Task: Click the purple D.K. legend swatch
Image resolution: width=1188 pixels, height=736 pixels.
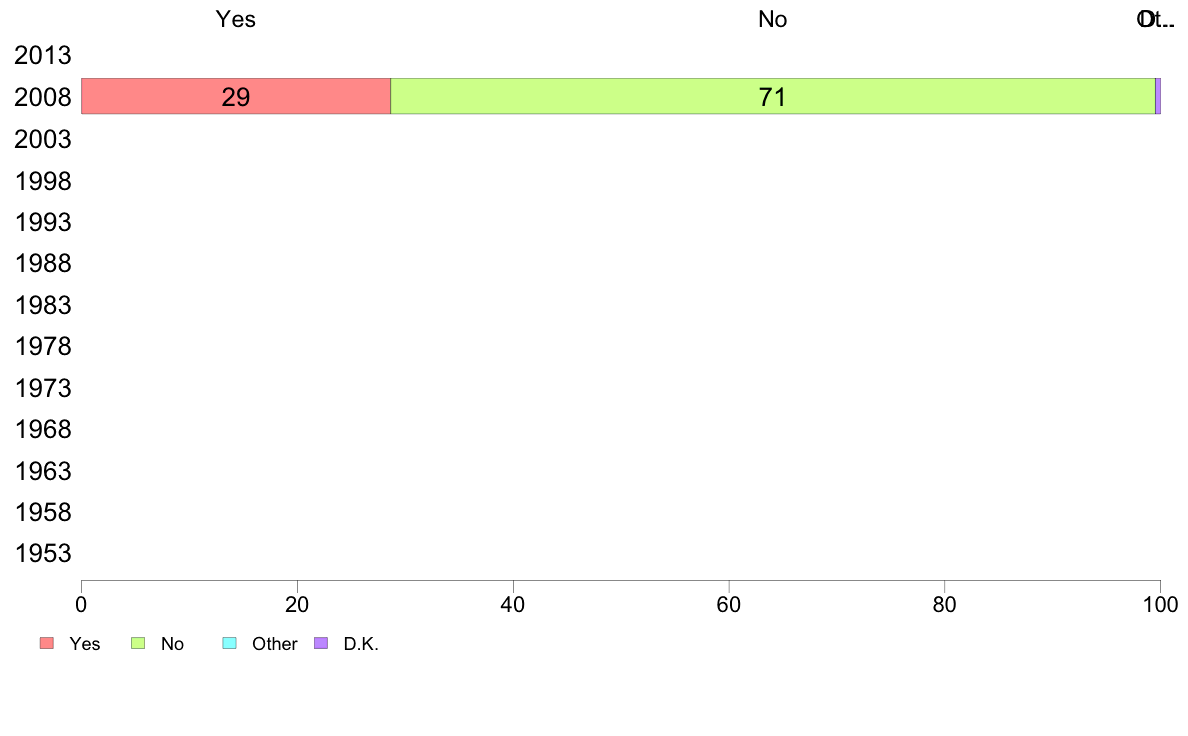Action: 321,644
